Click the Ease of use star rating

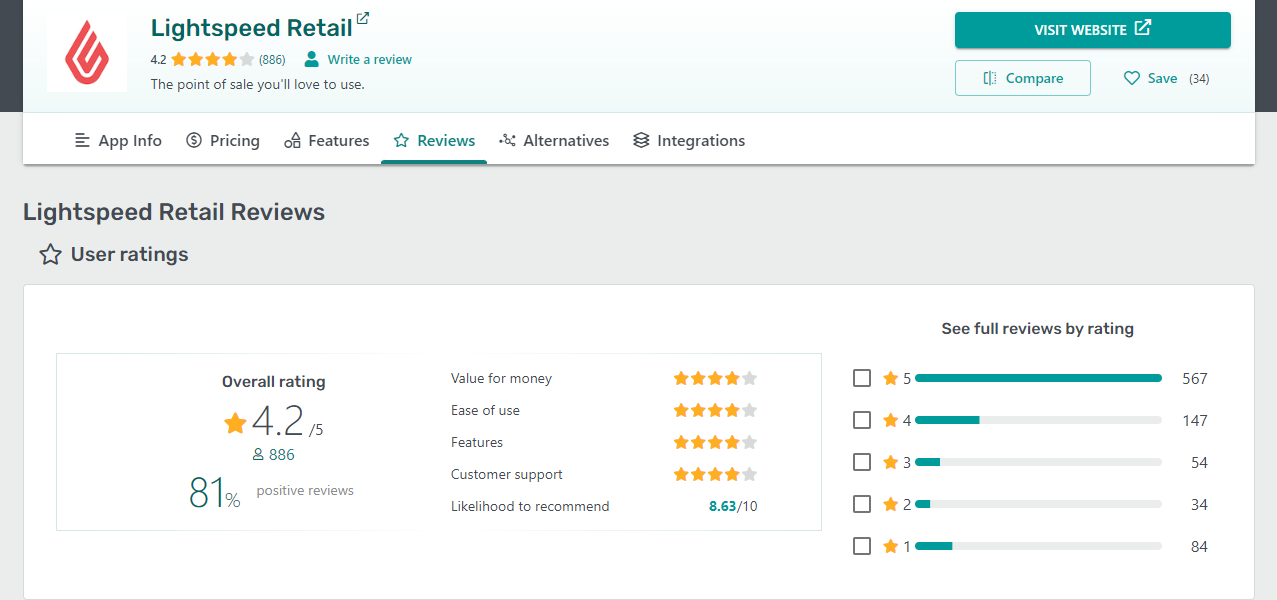point(715,410)
